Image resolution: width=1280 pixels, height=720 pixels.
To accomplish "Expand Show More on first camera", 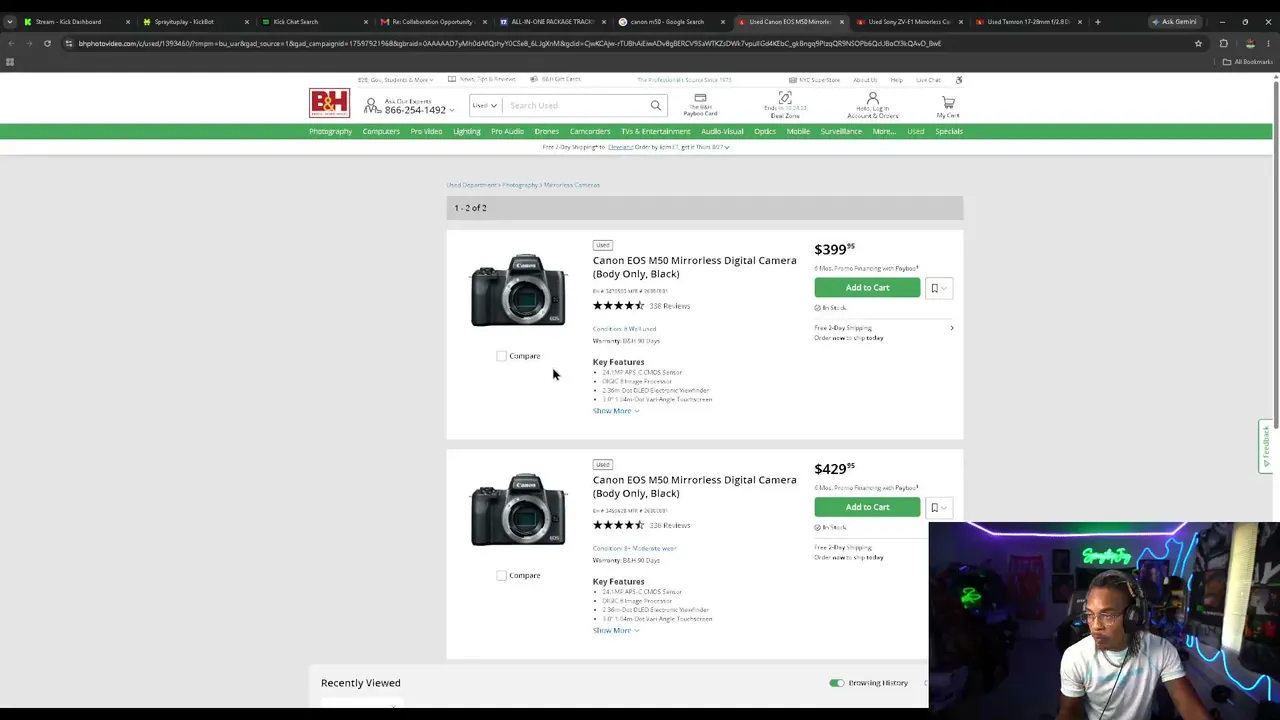I will (x=616, y=411).
